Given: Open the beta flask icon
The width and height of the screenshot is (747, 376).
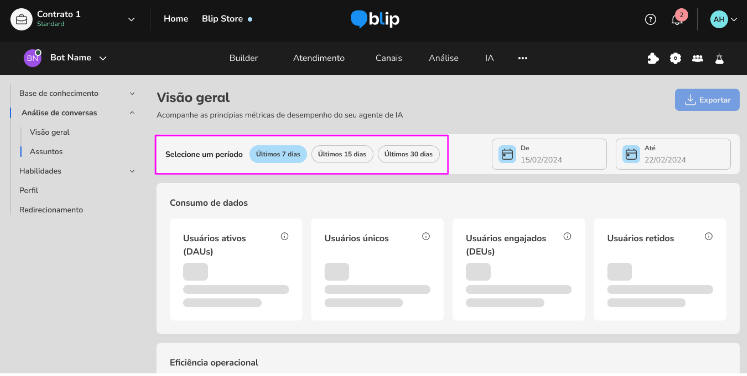Looking at the screenshot, I should tap(719, 58).
